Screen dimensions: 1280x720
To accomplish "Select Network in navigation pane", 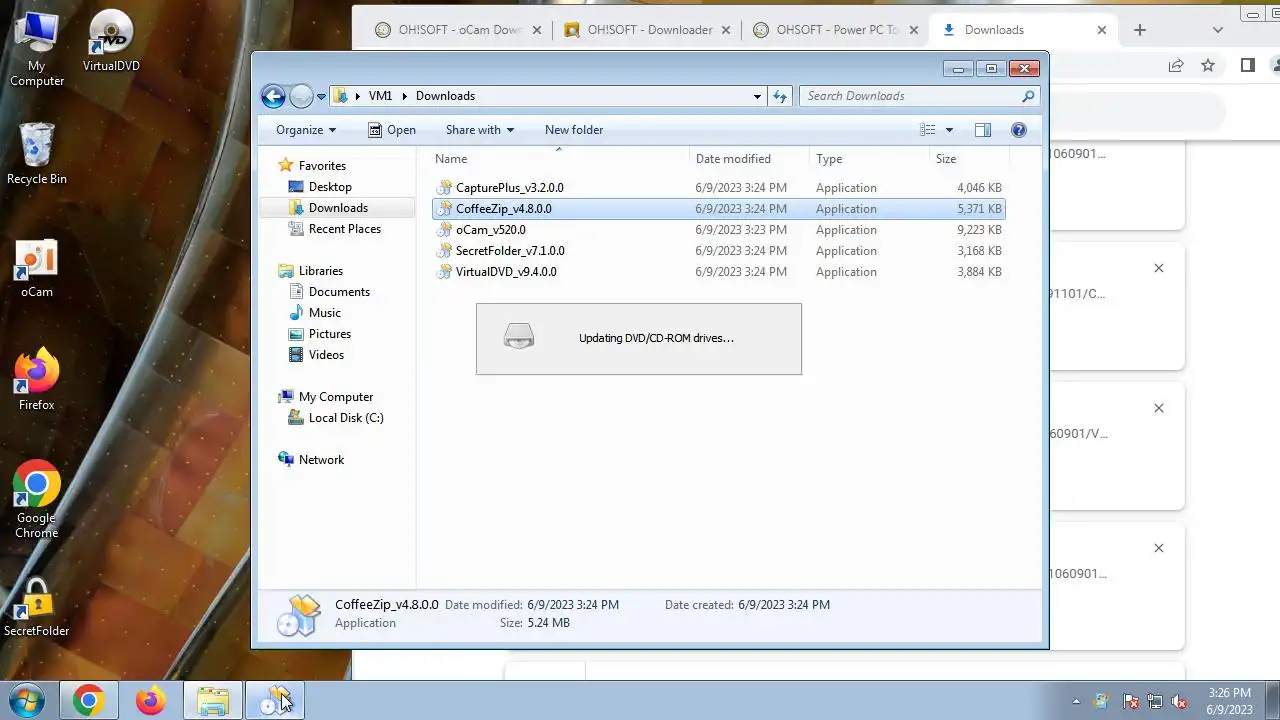I will [321, 460].
